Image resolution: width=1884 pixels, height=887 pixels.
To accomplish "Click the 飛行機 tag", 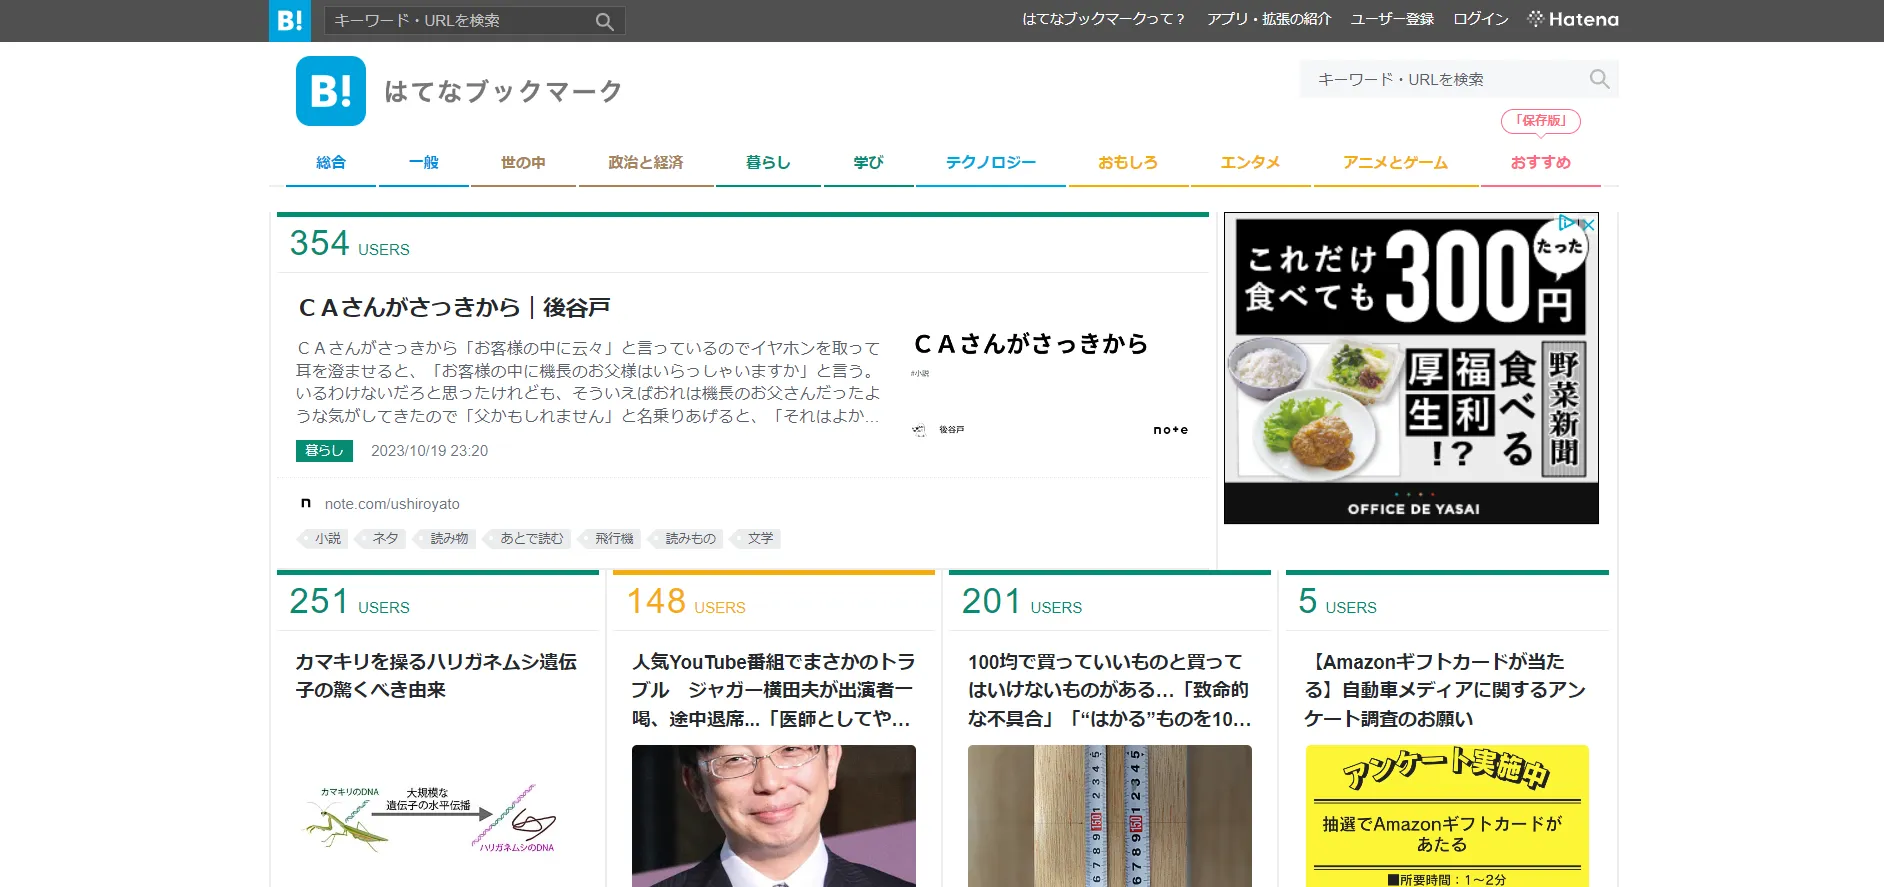I will [x=611, y=538].
